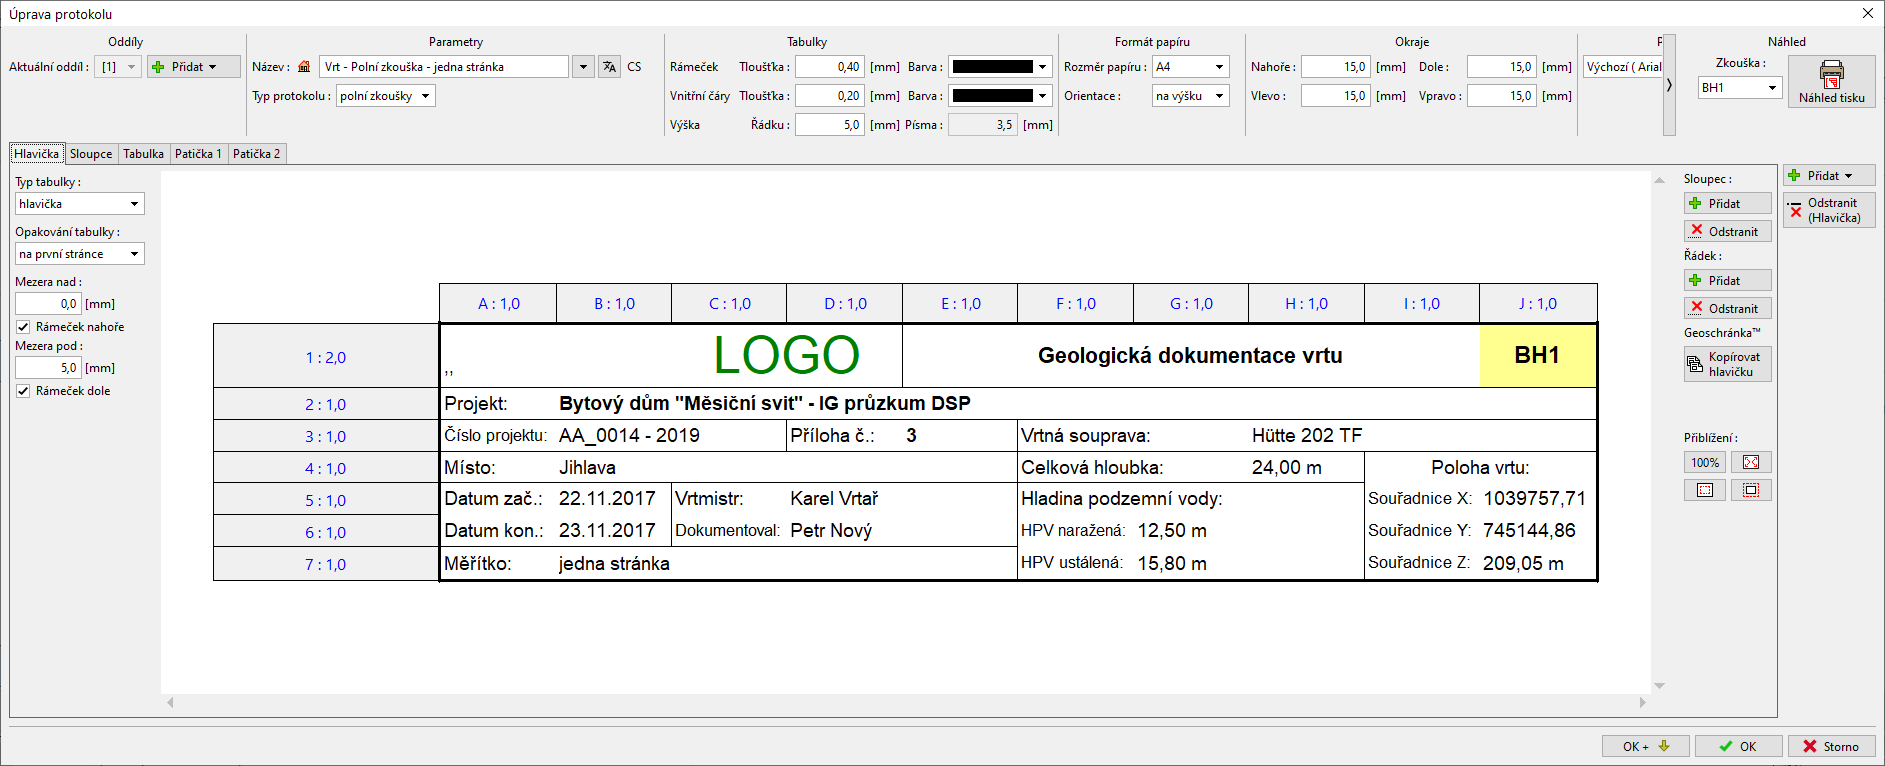Open Zkouška BH1 dropdown

1740,88
